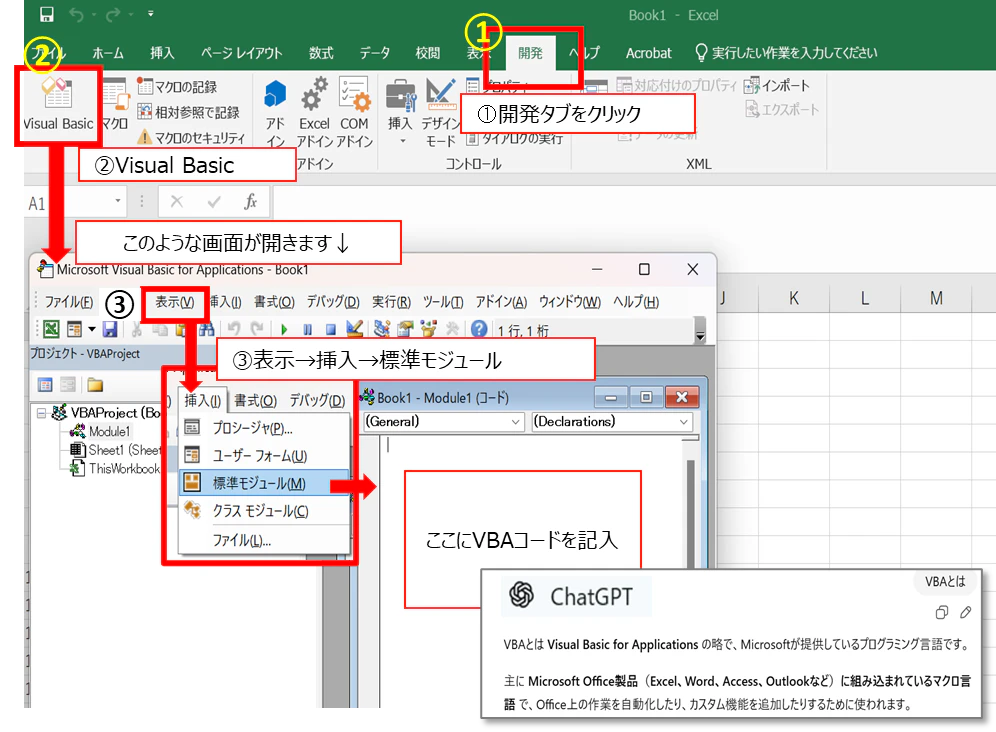Open ウィンドウ(W) menu in VBA editor
Viewport: 996px width, 732px height.
pos(570,302)
